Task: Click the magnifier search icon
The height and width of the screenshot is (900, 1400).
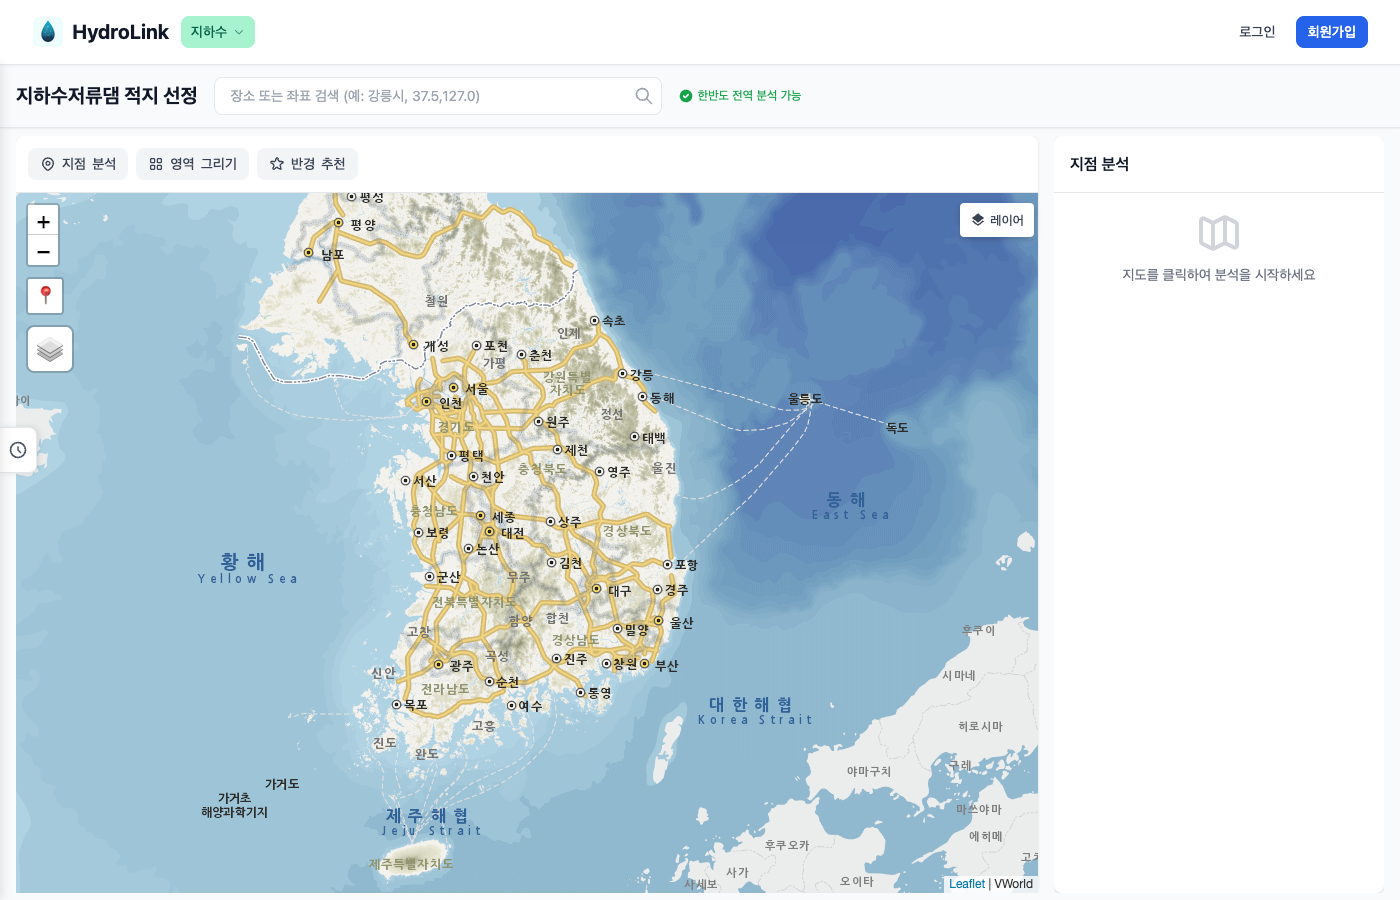Action: [x=643, y=96]
